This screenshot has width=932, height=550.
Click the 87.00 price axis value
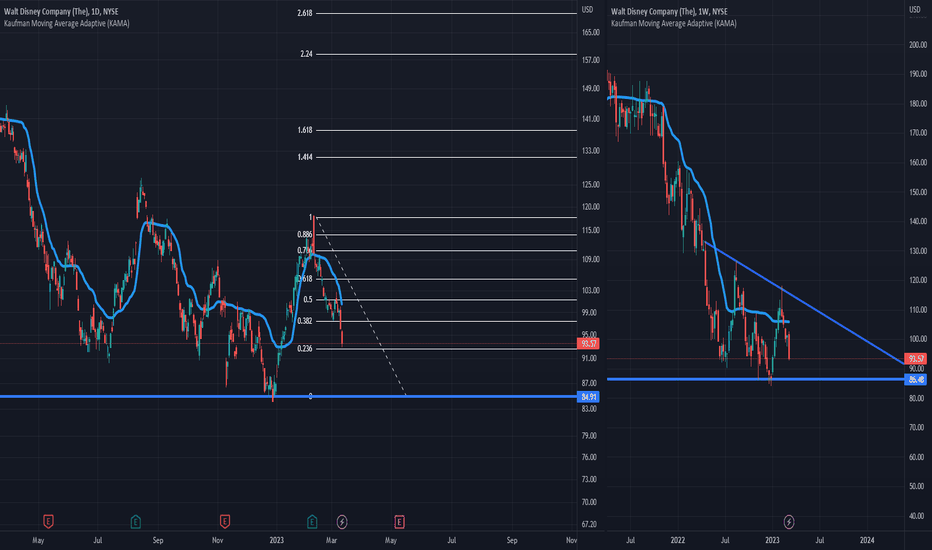588,384
